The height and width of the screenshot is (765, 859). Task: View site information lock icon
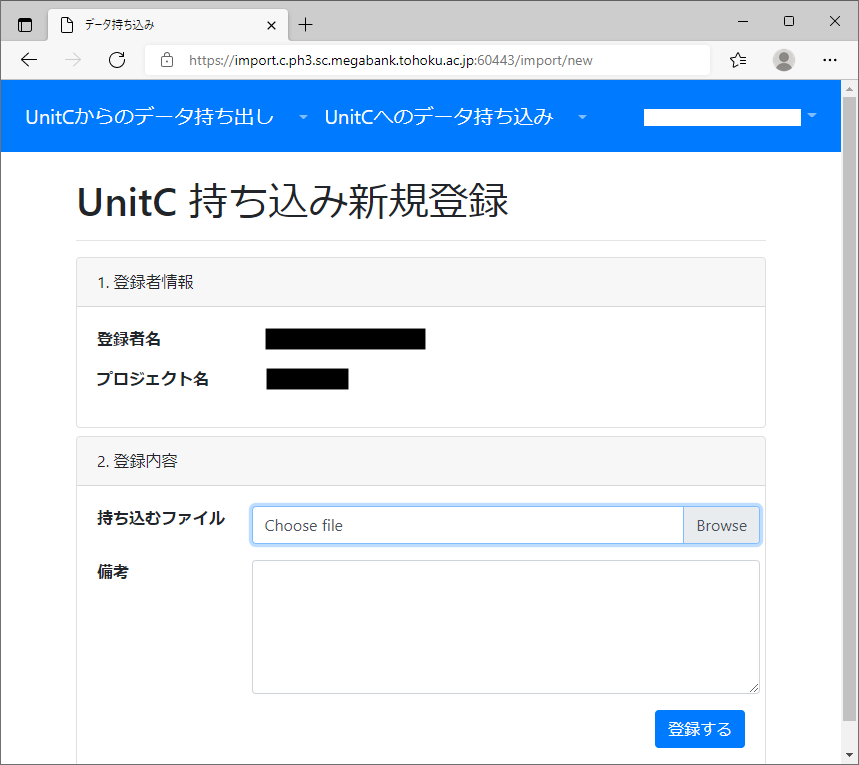click(x=167, y=60)
